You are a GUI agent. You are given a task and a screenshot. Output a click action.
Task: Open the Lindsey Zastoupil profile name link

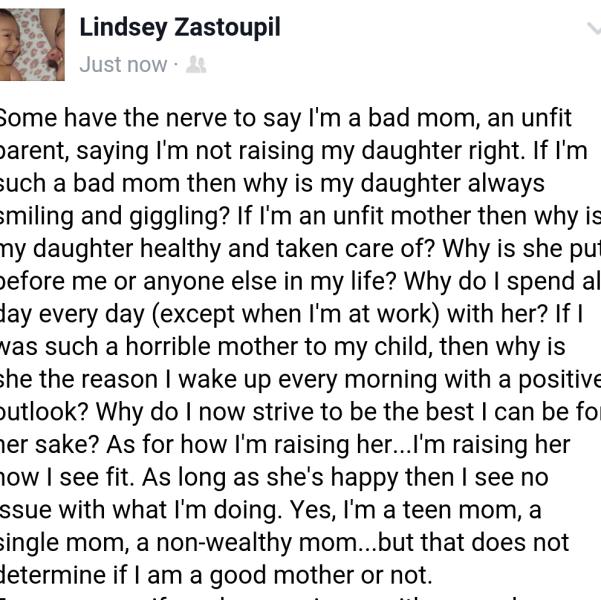[180, 27]
